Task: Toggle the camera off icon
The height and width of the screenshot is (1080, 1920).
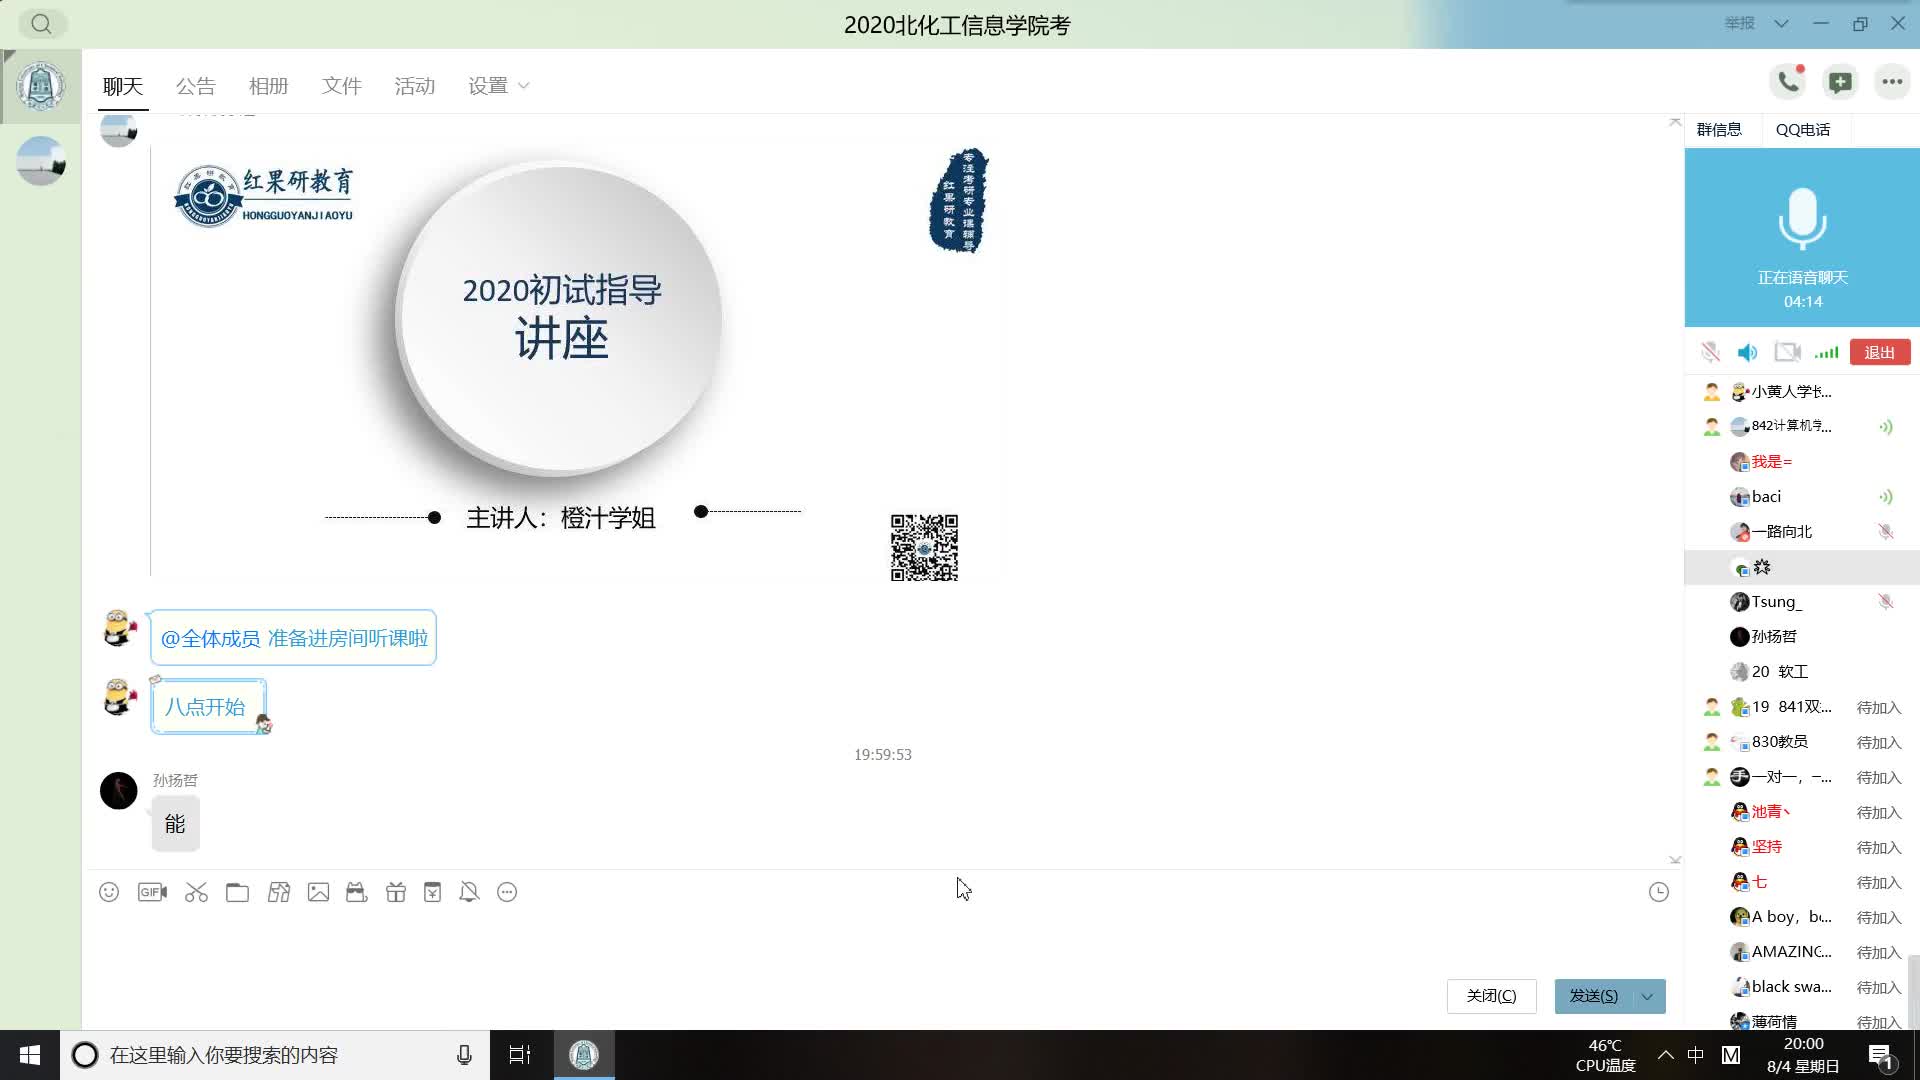Action: [x=1786, y=352]
